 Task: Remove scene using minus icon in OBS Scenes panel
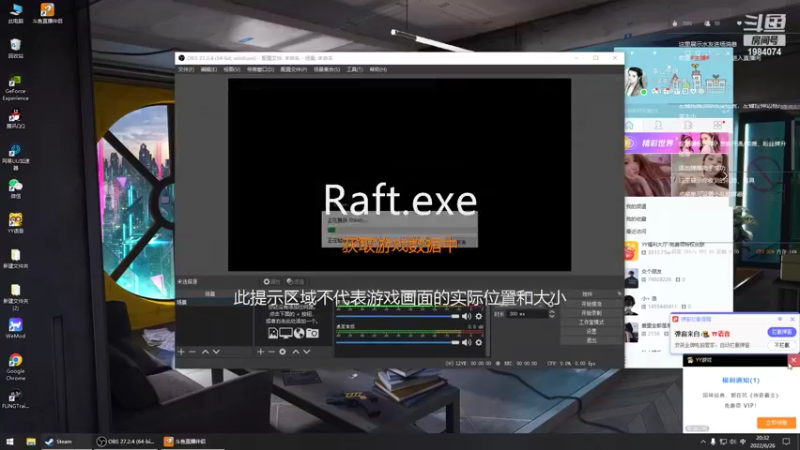[192, 352]
